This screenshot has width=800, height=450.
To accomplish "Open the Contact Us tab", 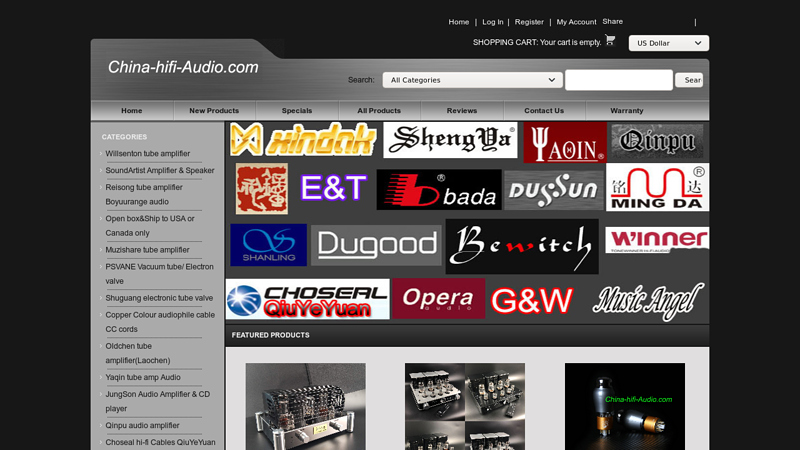I will point(544,111).
